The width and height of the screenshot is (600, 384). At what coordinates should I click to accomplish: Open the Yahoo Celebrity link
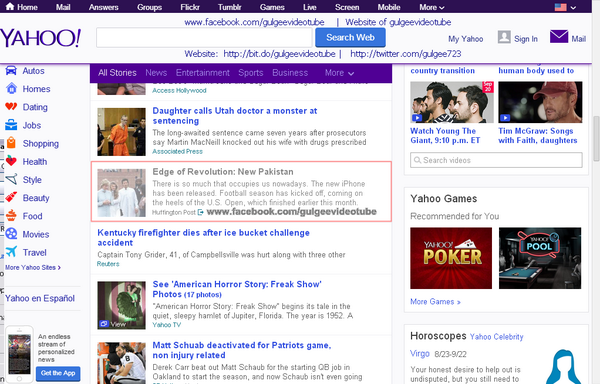[x=496, y=337]
